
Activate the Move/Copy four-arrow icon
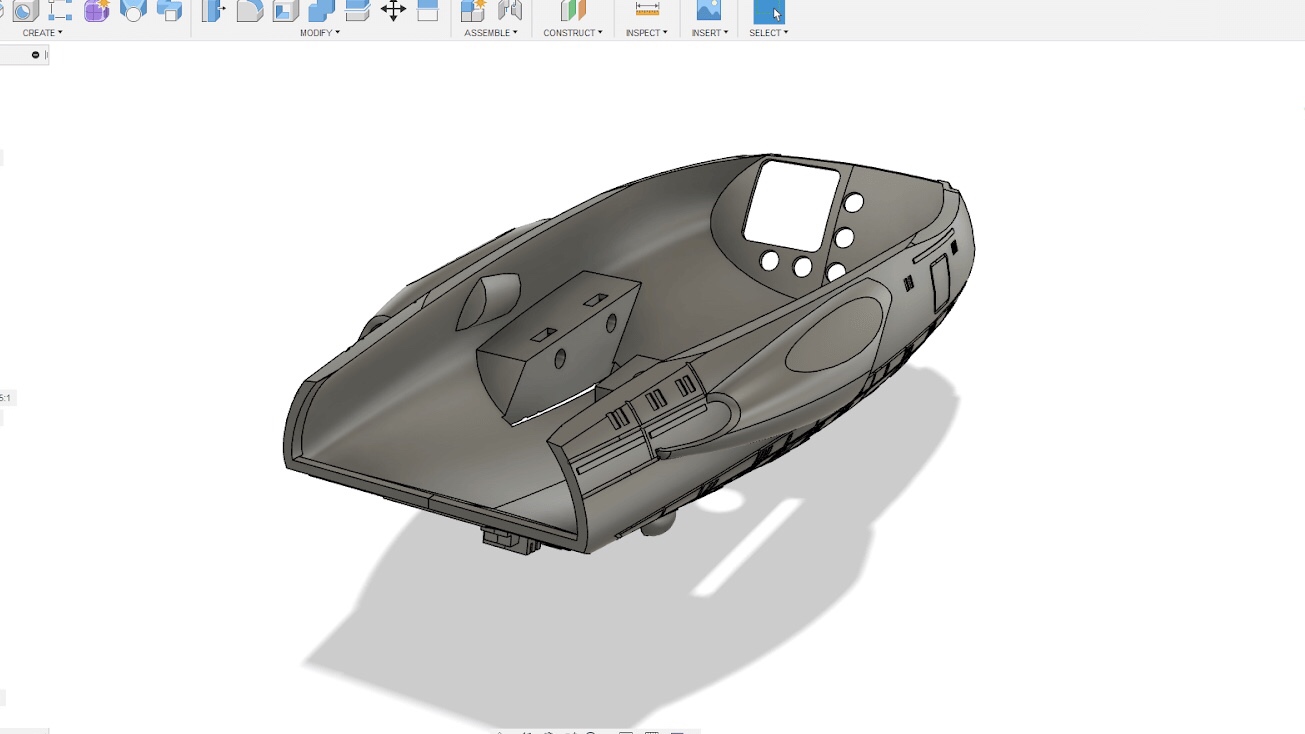coord(393,10)
